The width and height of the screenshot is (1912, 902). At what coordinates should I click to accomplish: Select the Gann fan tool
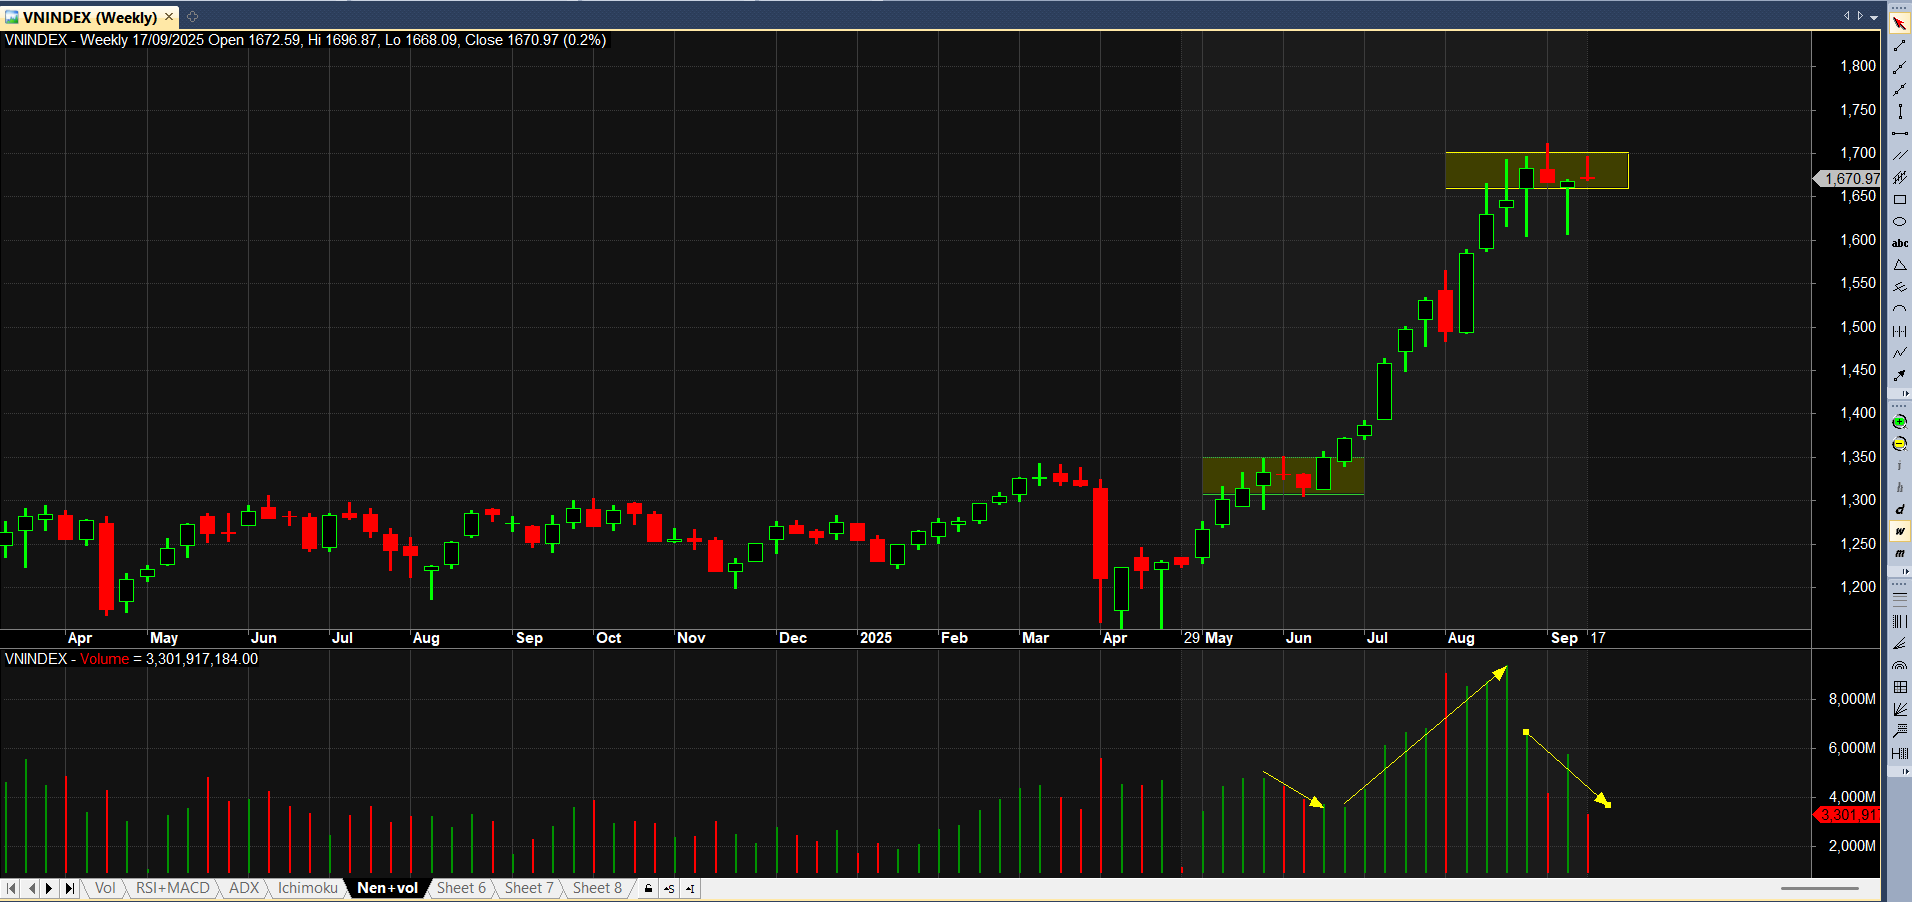1900,709
